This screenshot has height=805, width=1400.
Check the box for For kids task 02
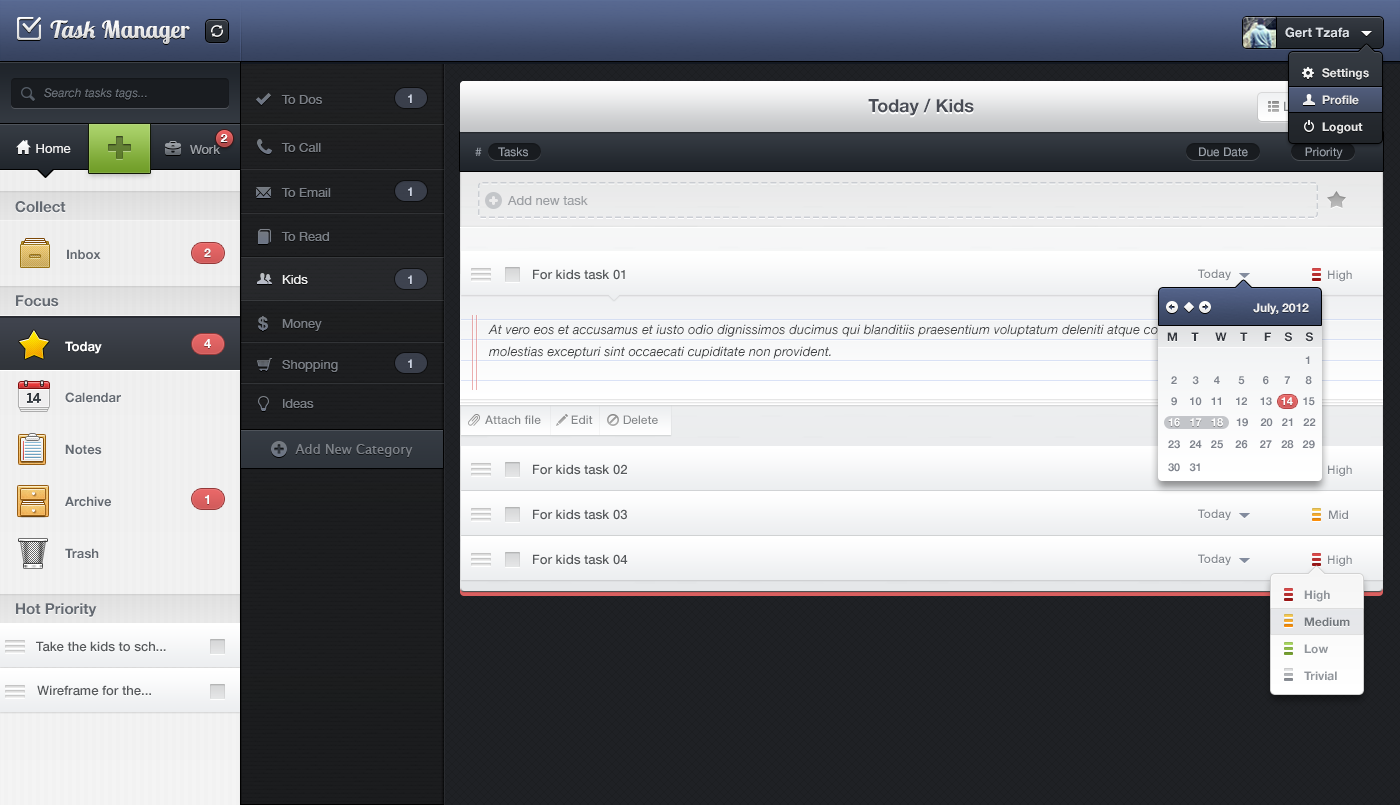click(x=513, y=469)
